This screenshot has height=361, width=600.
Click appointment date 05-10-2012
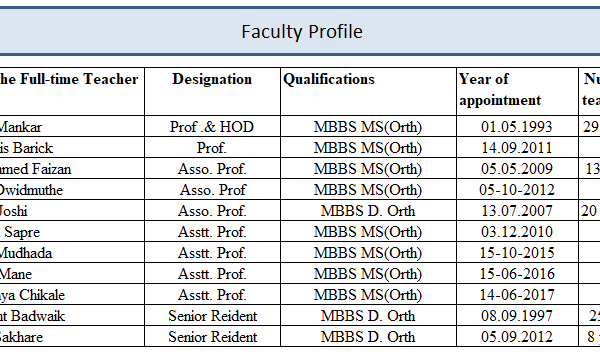pyautogui.click(x=517, y=190)
